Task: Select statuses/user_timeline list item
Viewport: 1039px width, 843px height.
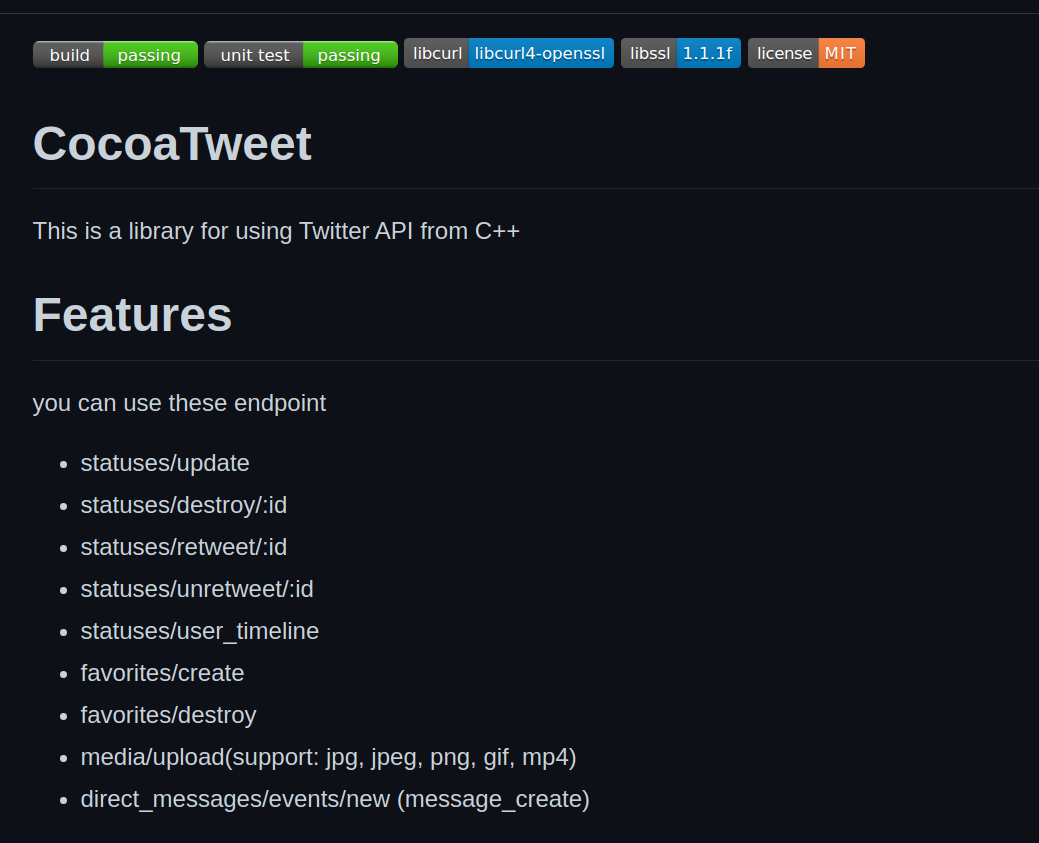Action: (199, 631)
